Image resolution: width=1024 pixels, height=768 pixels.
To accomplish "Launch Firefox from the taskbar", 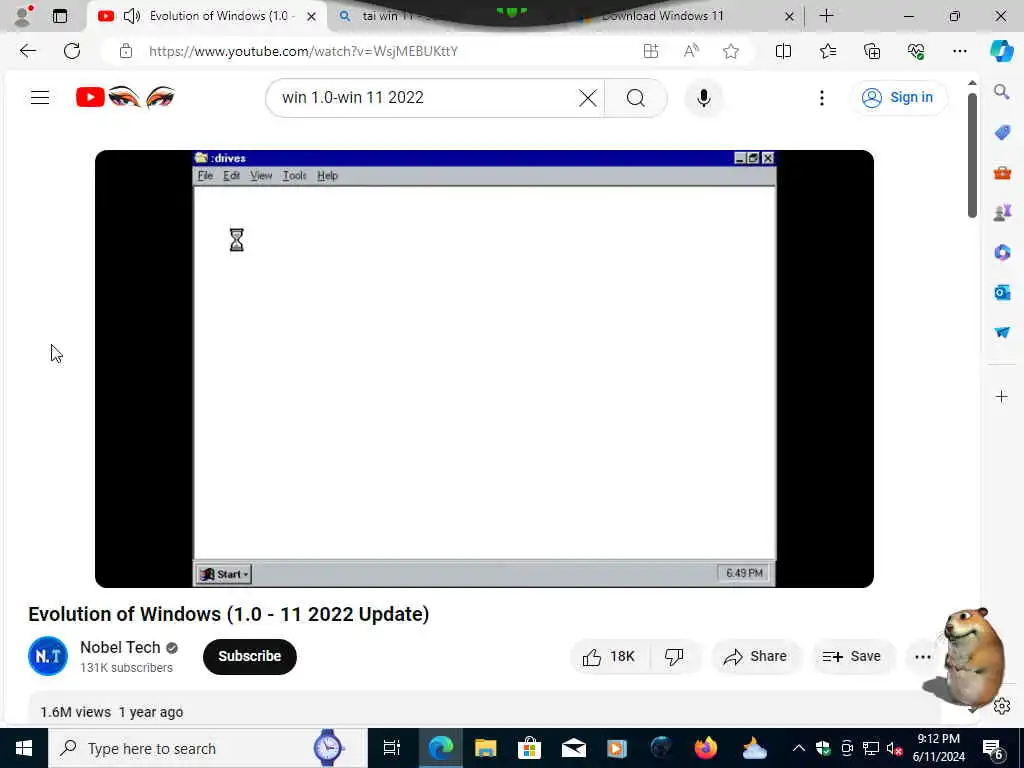I will 706,748.
